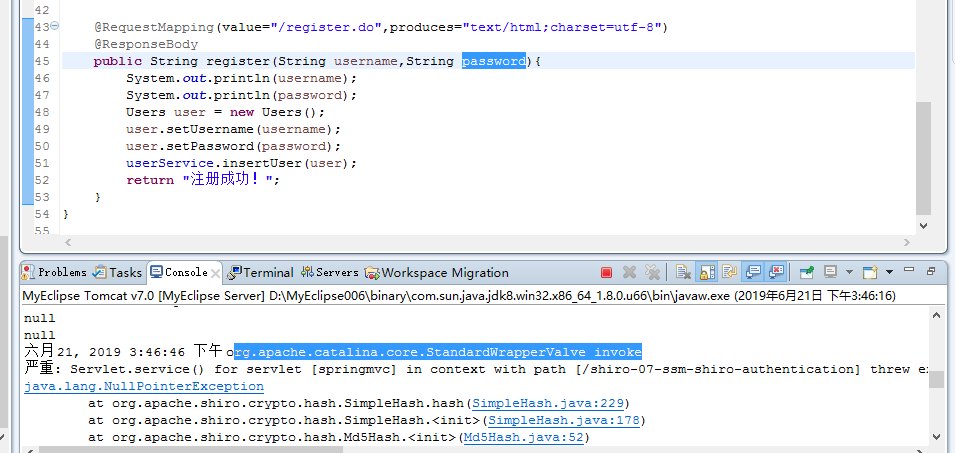Click the console scroll down arrow
The height and width of the screenshot is (453, 955).
pyautogui.click(x=937, y=436)
